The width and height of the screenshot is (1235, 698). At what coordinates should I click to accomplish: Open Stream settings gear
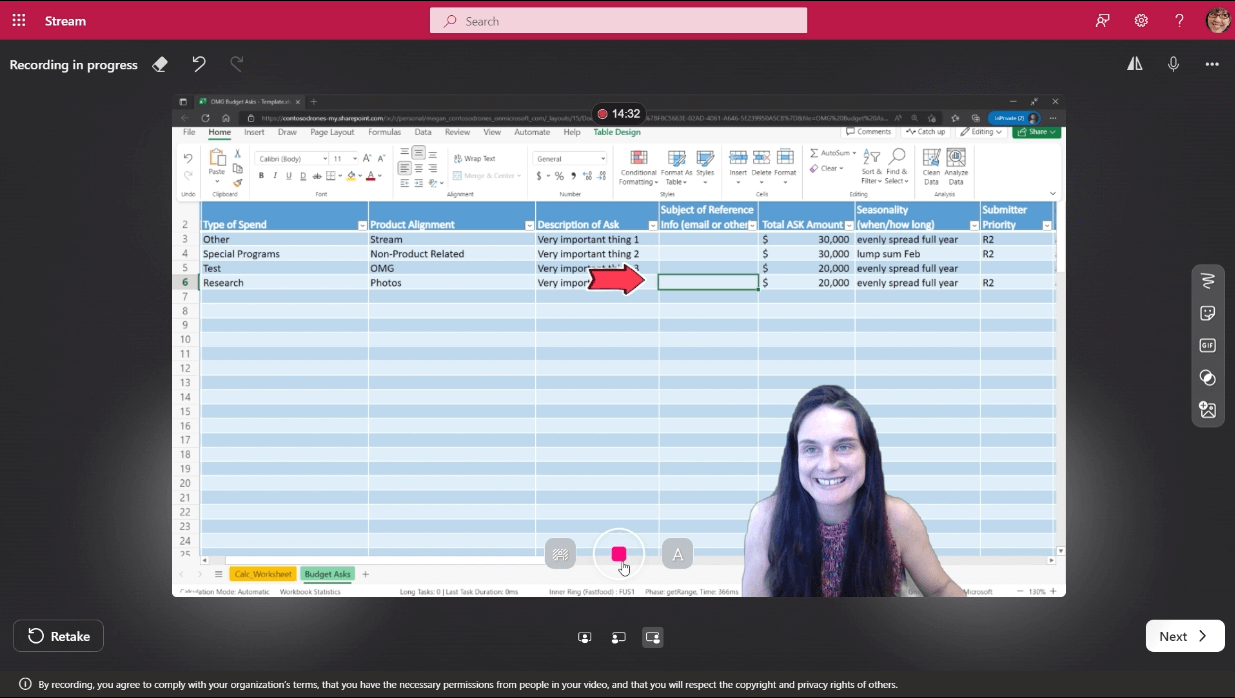pos(1141,20)
